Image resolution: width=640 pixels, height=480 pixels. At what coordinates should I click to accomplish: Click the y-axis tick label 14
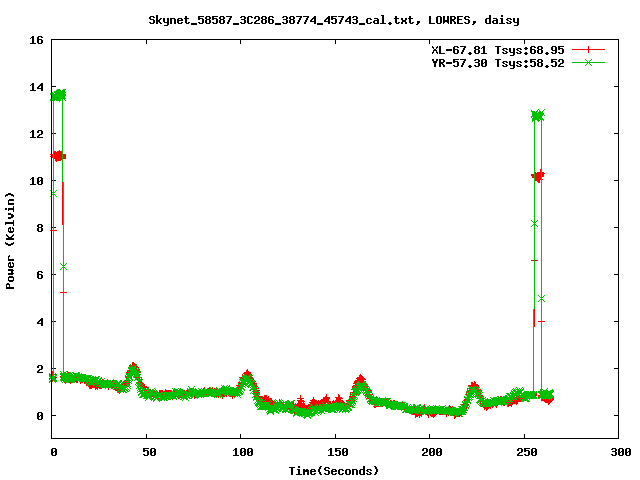pyautogui.click(x=36, y=87)
